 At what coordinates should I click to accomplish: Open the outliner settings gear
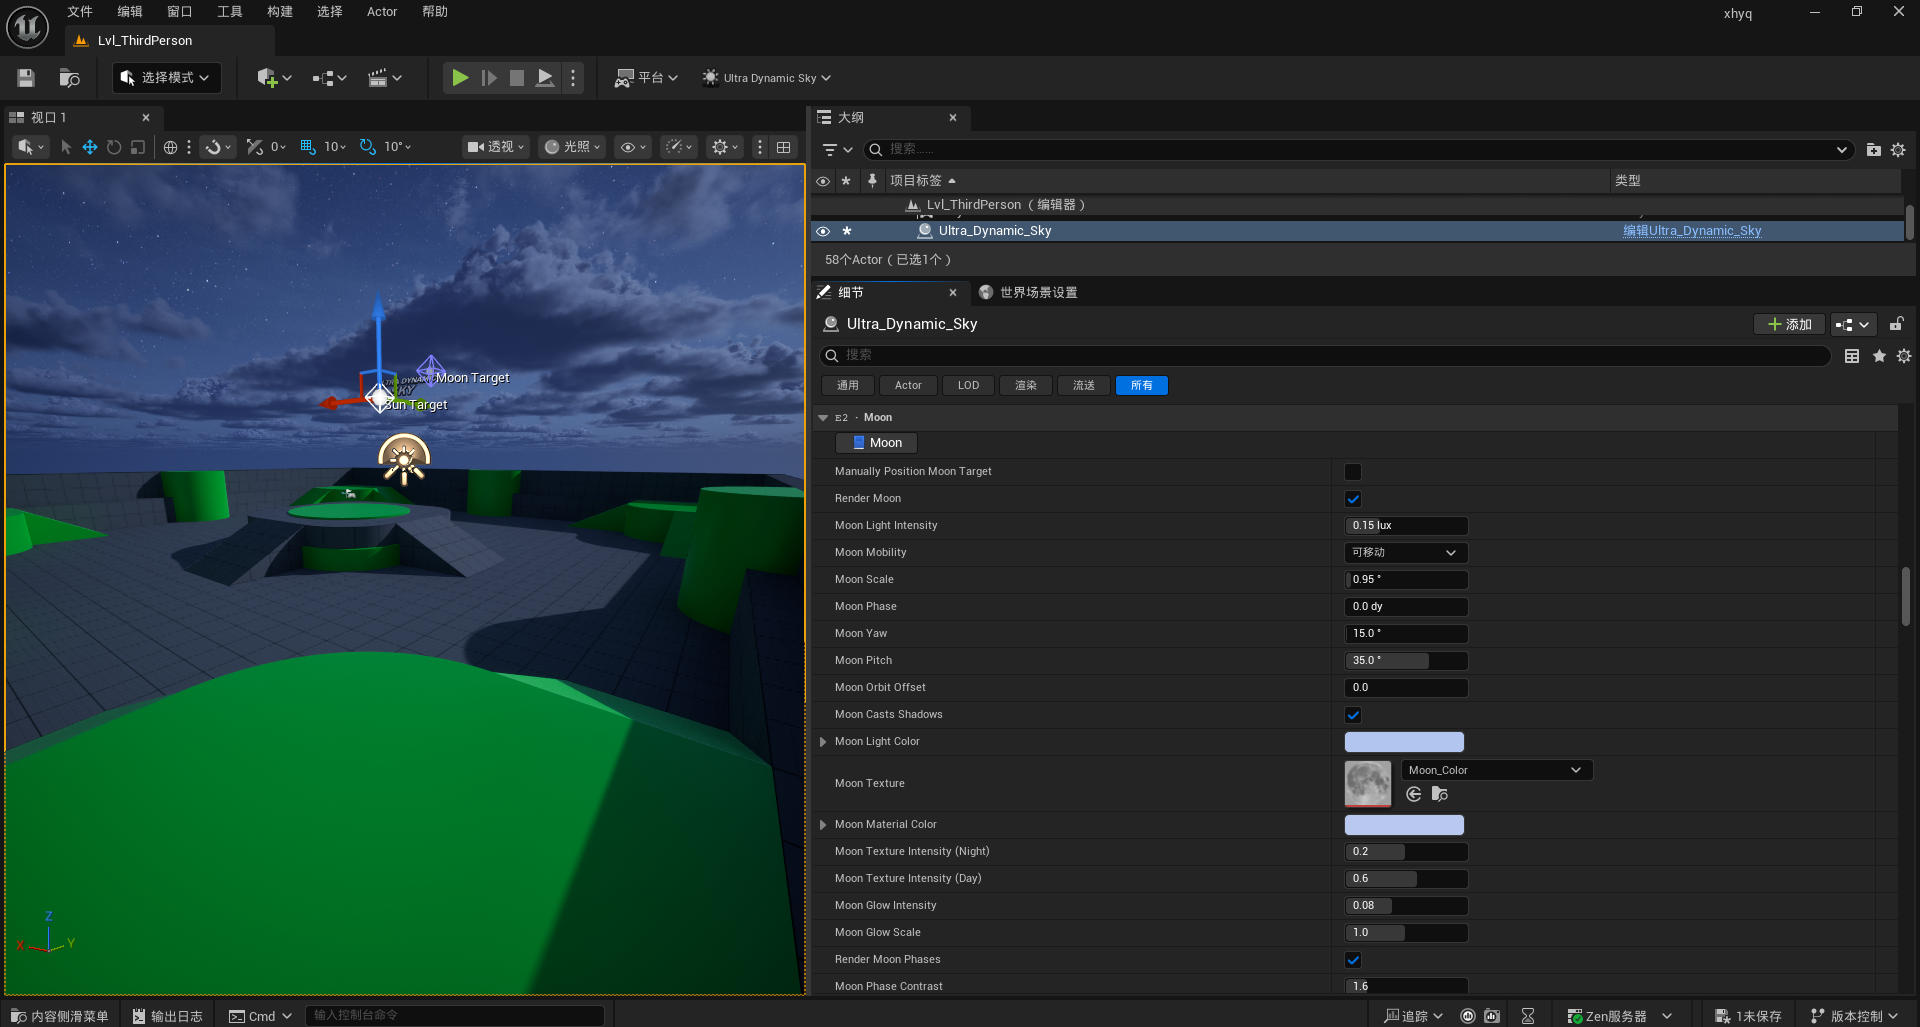pos(1898,150)
